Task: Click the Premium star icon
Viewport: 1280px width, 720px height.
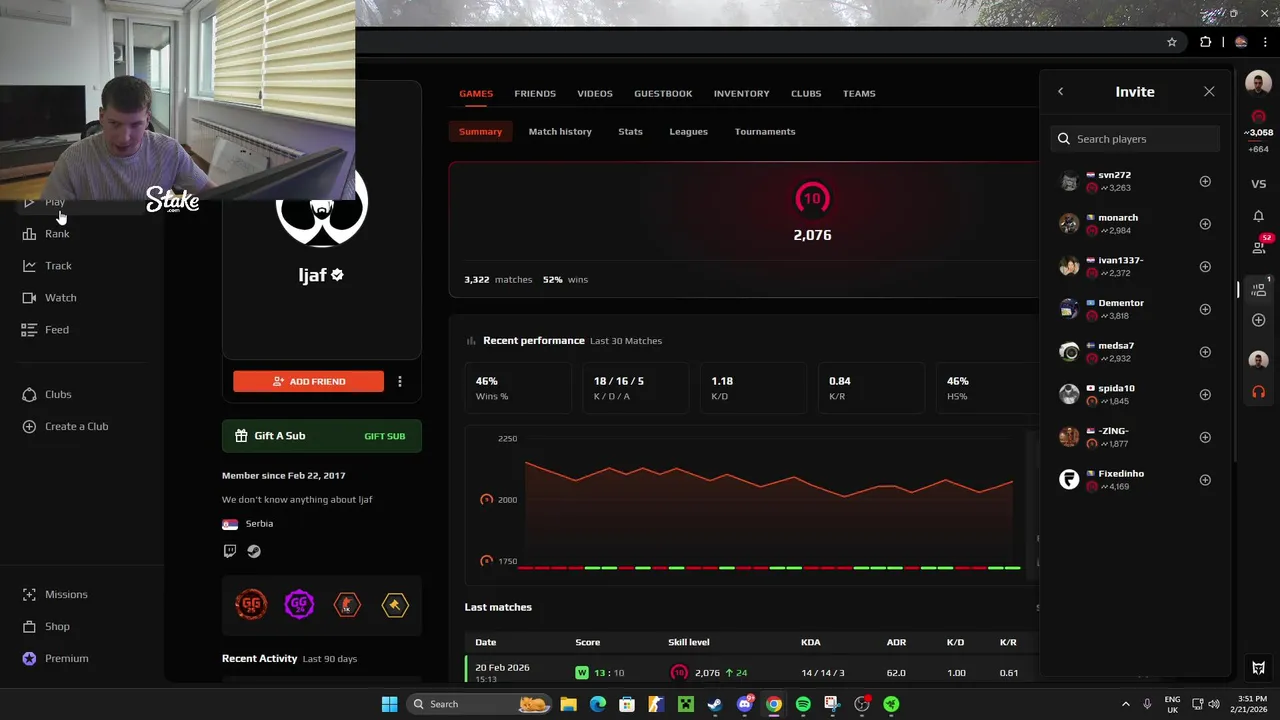Action: [x=29, y=659]
